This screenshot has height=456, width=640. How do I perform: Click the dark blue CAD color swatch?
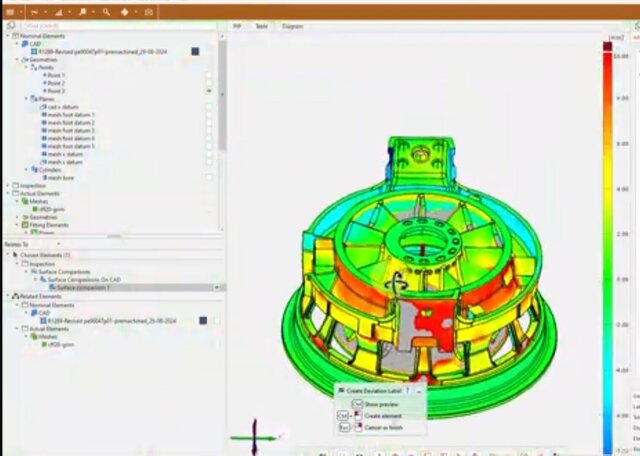coord(195,51)
